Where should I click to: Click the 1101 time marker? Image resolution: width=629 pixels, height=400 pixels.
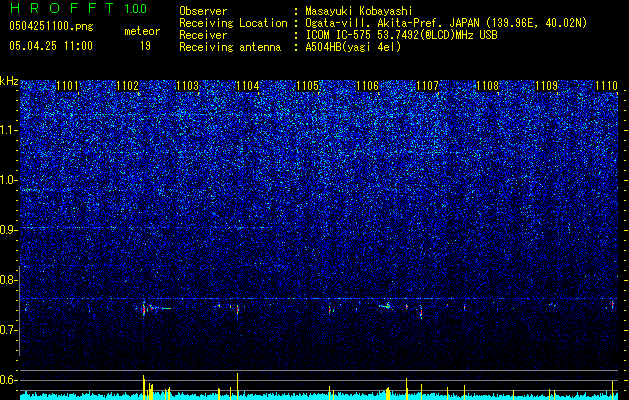[x=67, y=86]
